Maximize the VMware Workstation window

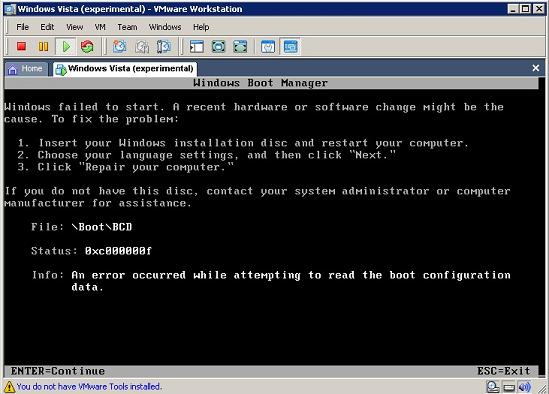pos(526,9)
